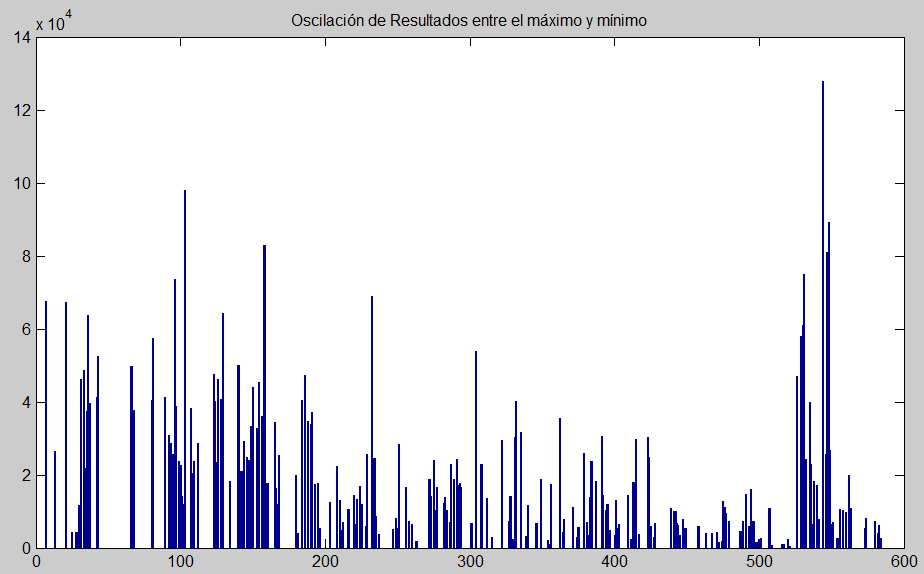Click x-axis tick label 400
Image resolution: width=924 pixels, height=574 pixels.
pos(615,562)
